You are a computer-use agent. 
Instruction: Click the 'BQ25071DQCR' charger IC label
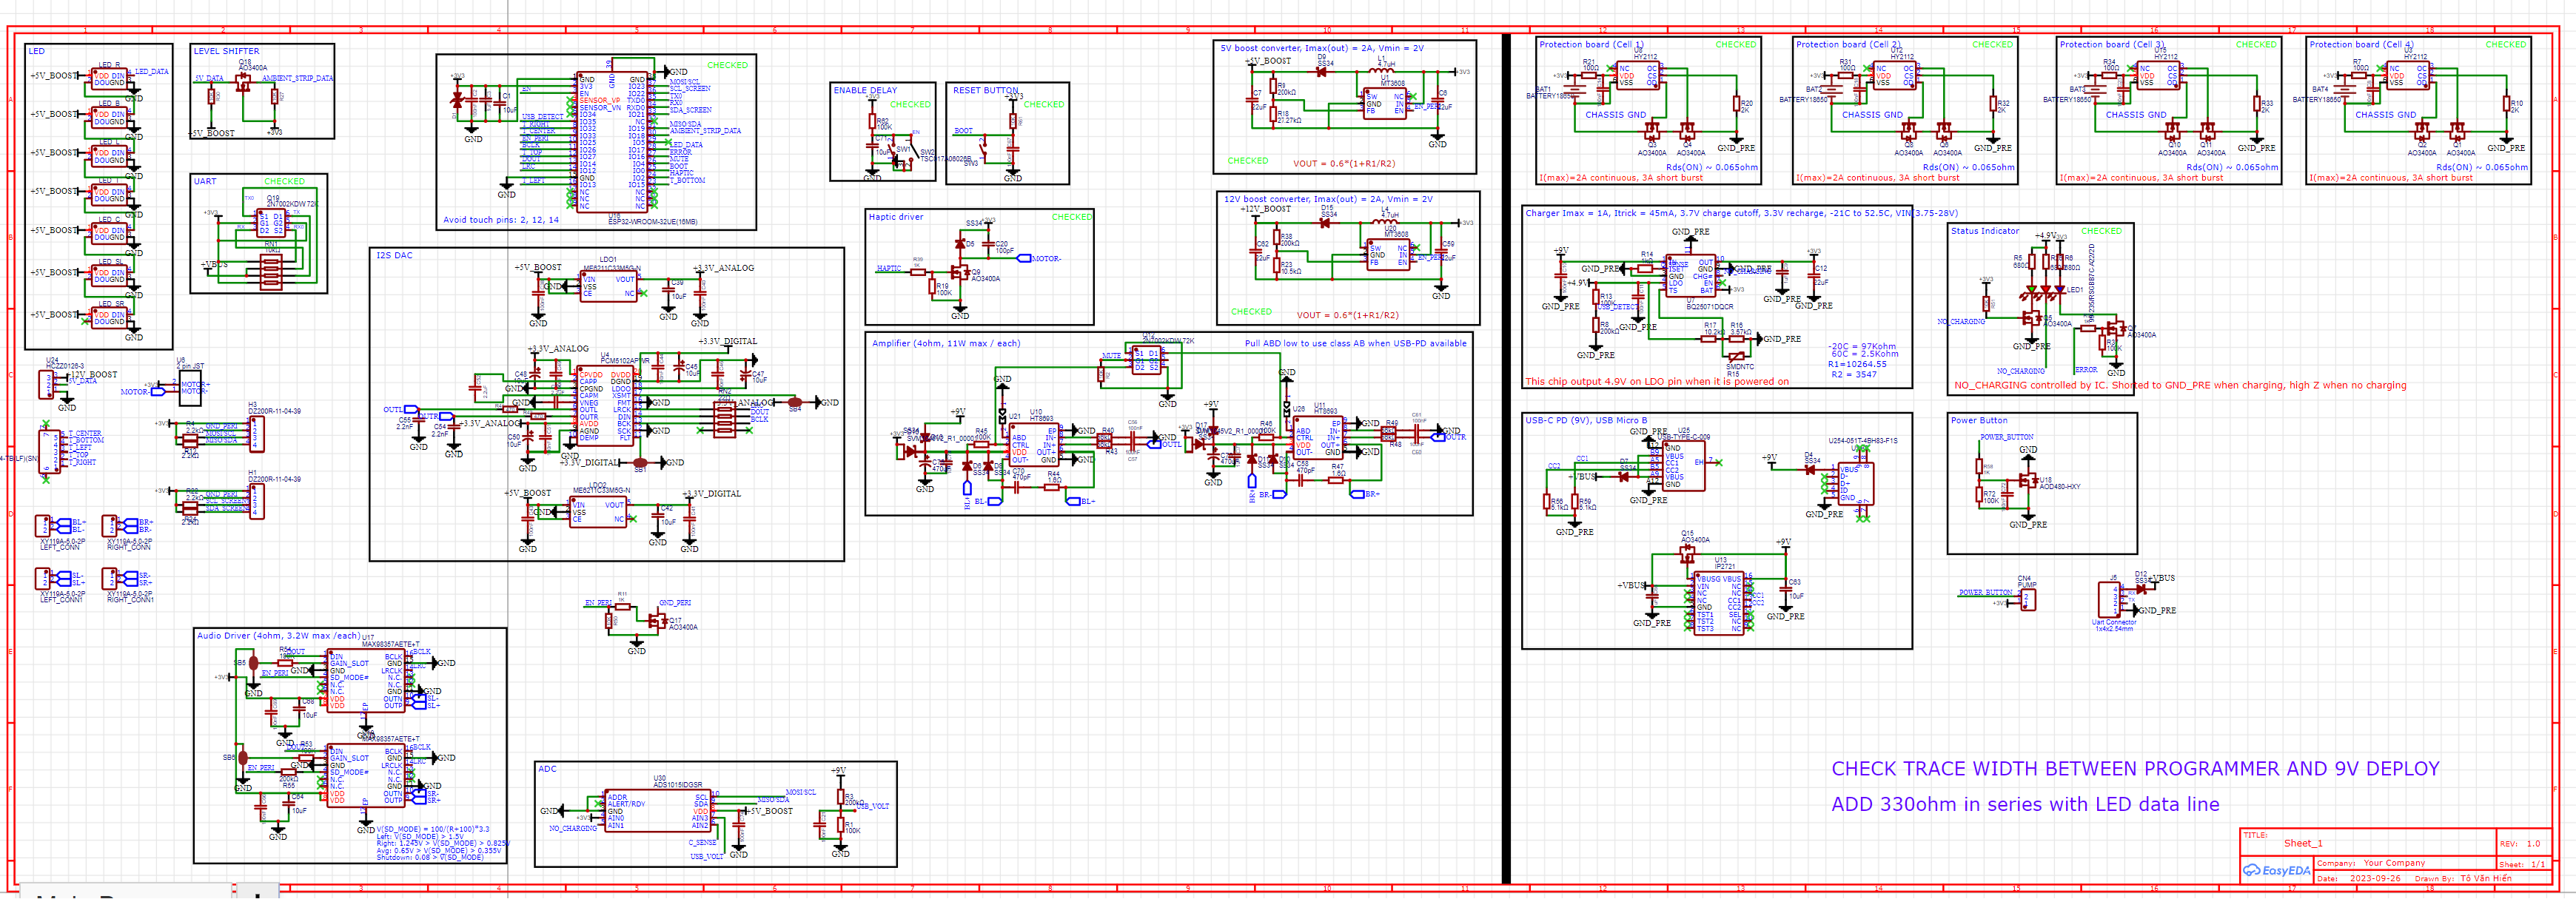1710,307
